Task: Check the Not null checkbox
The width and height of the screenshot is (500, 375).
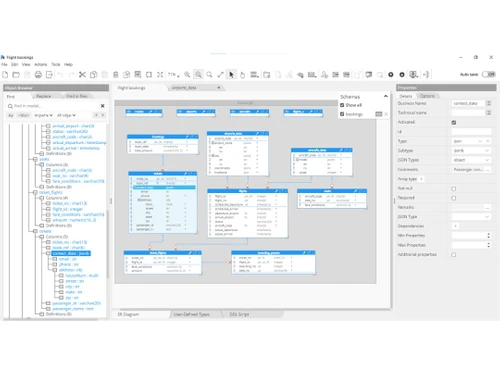Action: (454, 189)
